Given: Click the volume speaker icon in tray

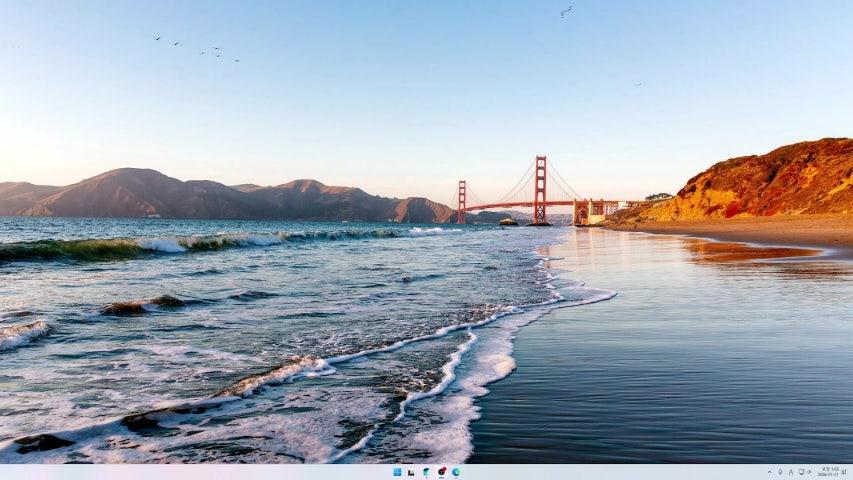Looking at the screenshot, I should (809, 472).
